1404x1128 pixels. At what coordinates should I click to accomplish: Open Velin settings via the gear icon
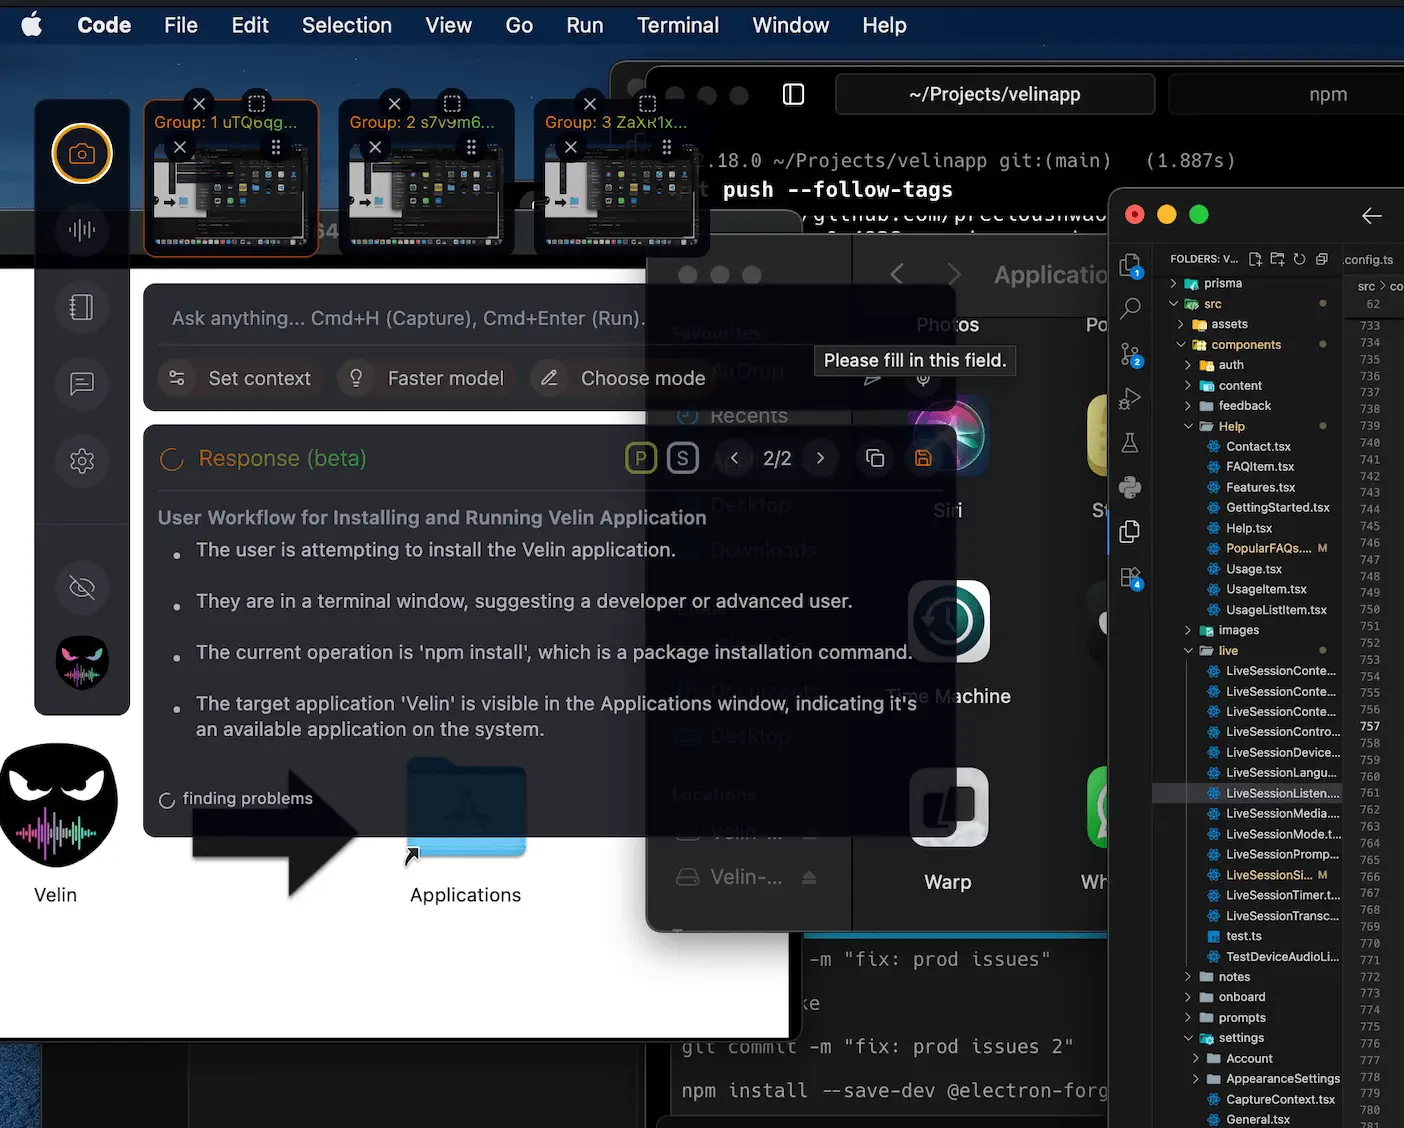[81, 461]
